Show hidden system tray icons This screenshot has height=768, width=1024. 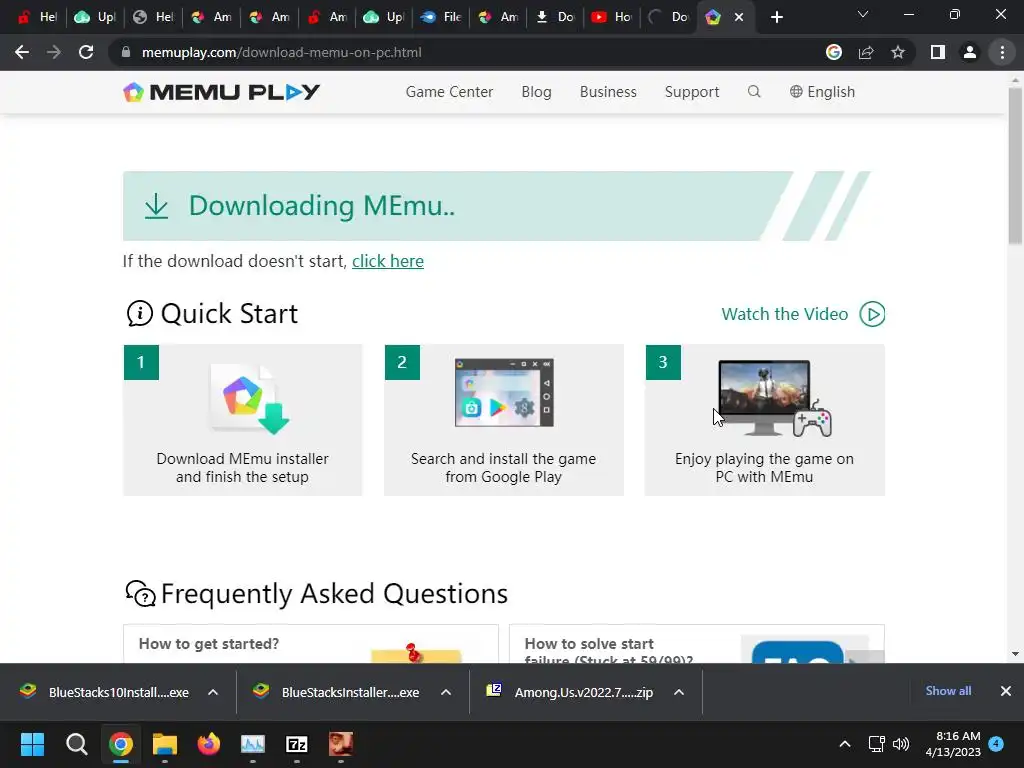(x=844, y=744)
